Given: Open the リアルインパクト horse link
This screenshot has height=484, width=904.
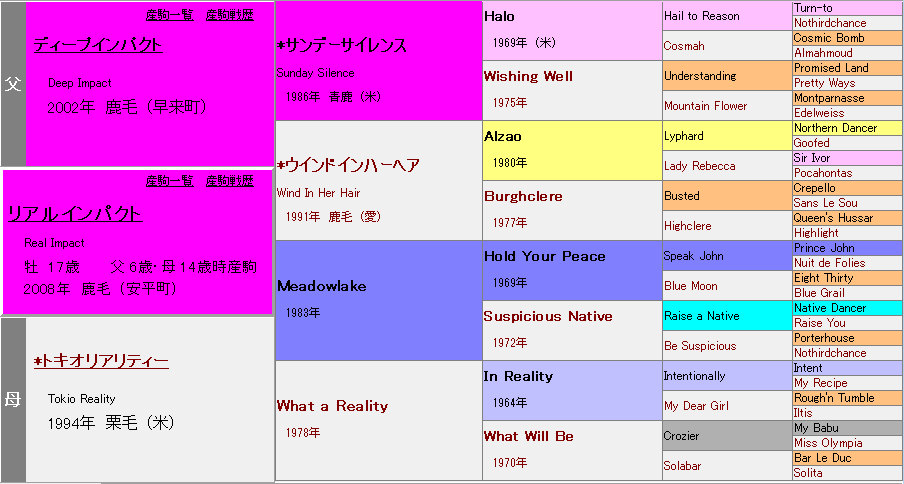Looking at the screenshot, I should pos(74,214).
